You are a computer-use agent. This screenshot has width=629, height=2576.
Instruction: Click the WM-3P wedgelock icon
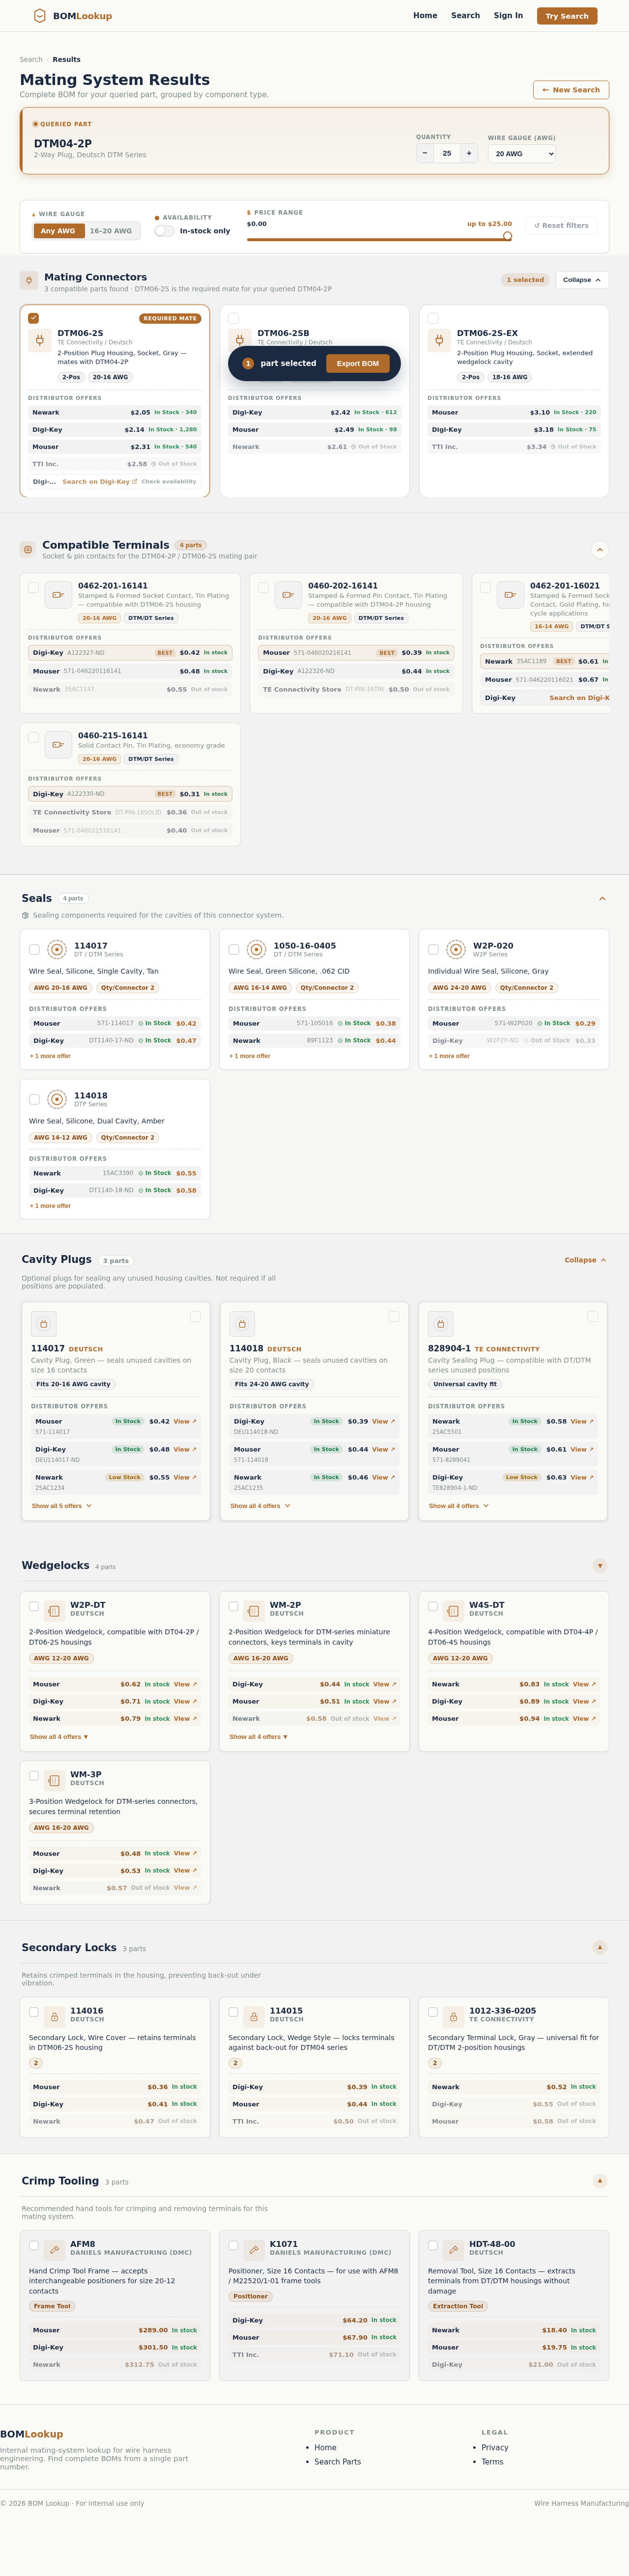(x=54, y=1780)
